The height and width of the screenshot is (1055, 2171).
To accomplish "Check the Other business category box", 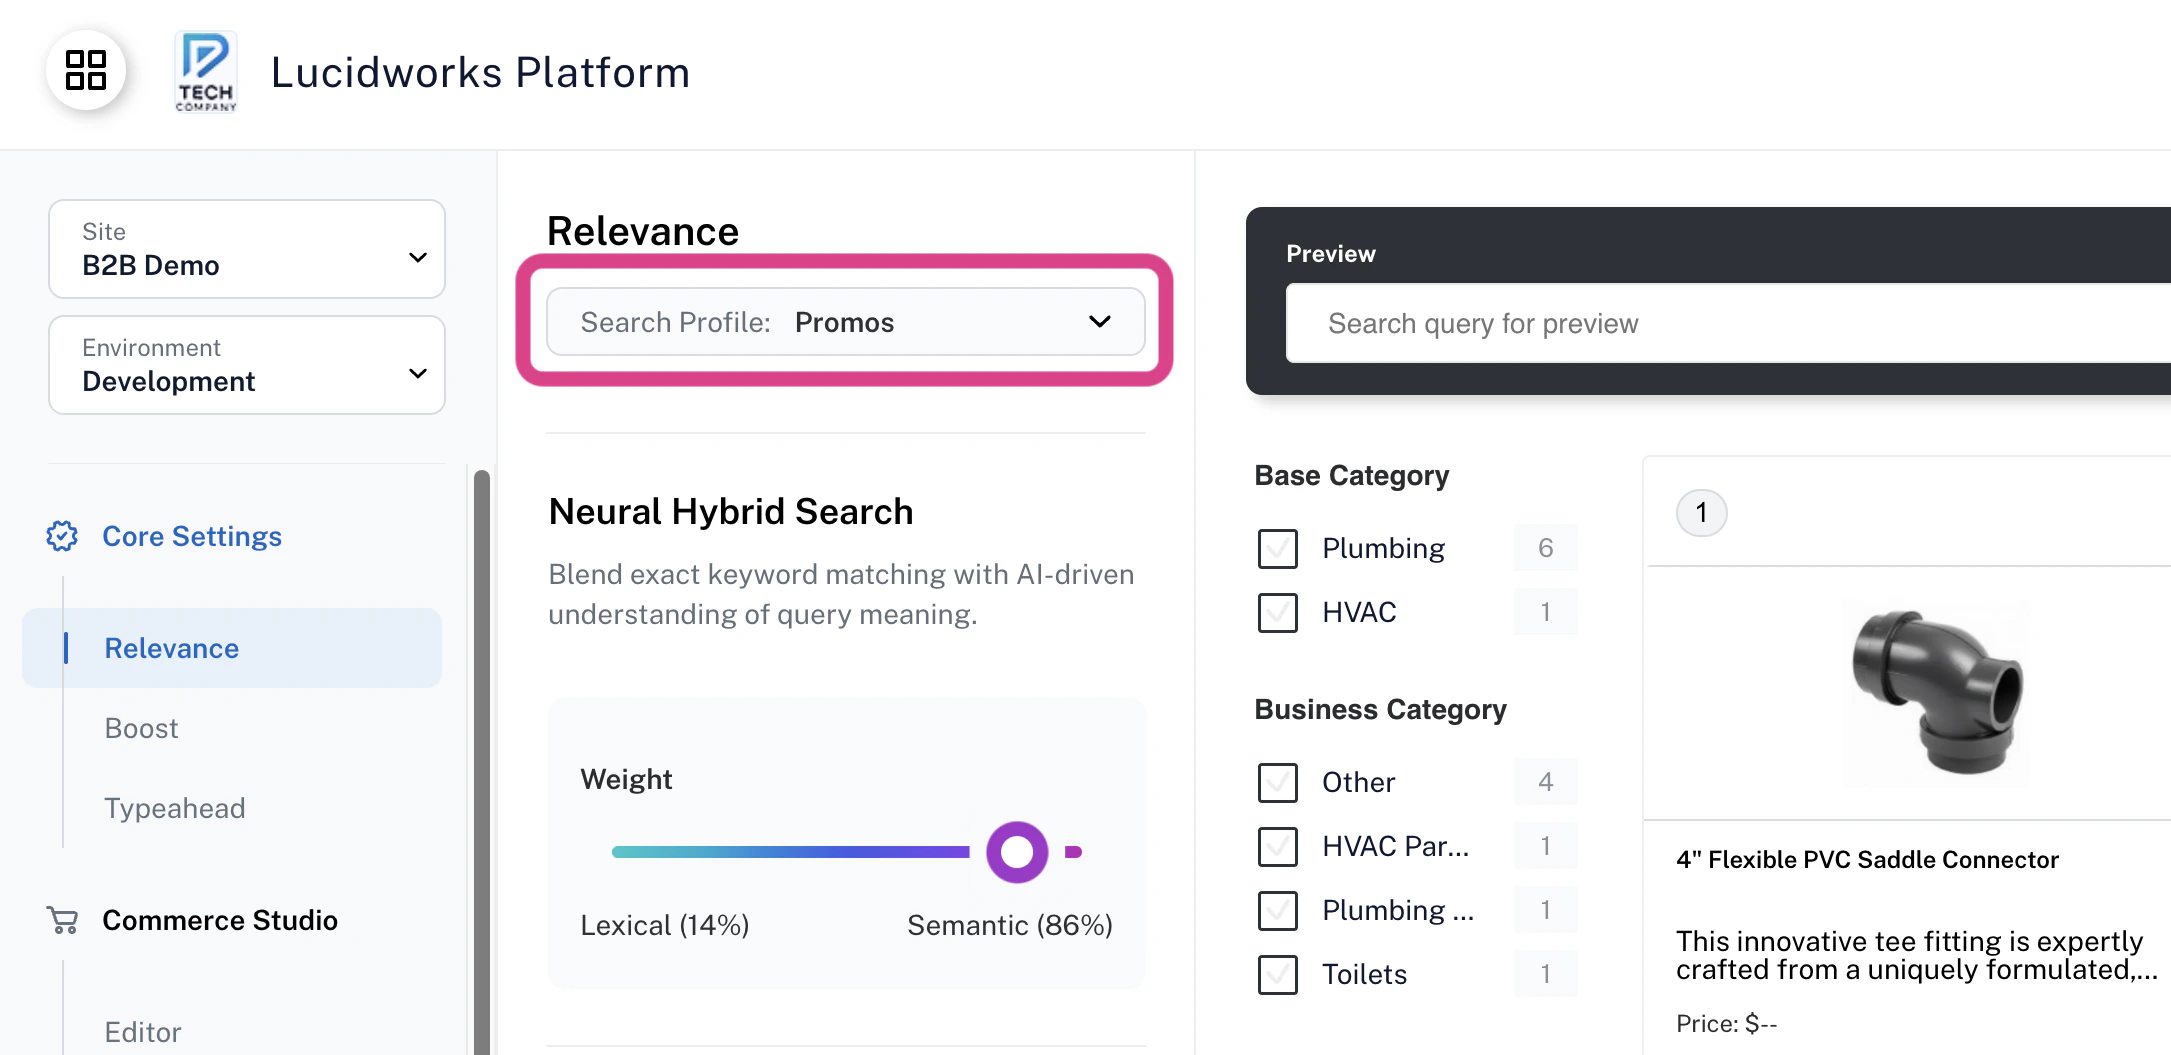I will click(1278, 782).
